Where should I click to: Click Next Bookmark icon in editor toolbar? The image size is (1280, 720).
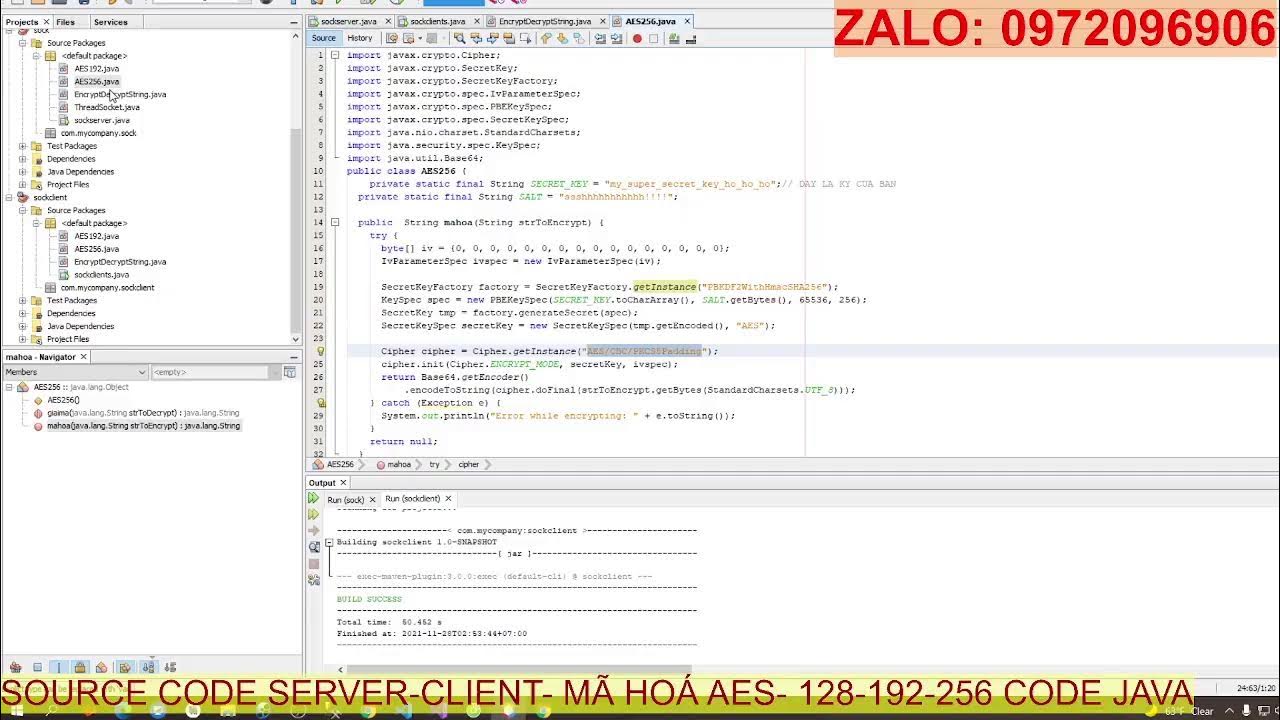(562, 38)
